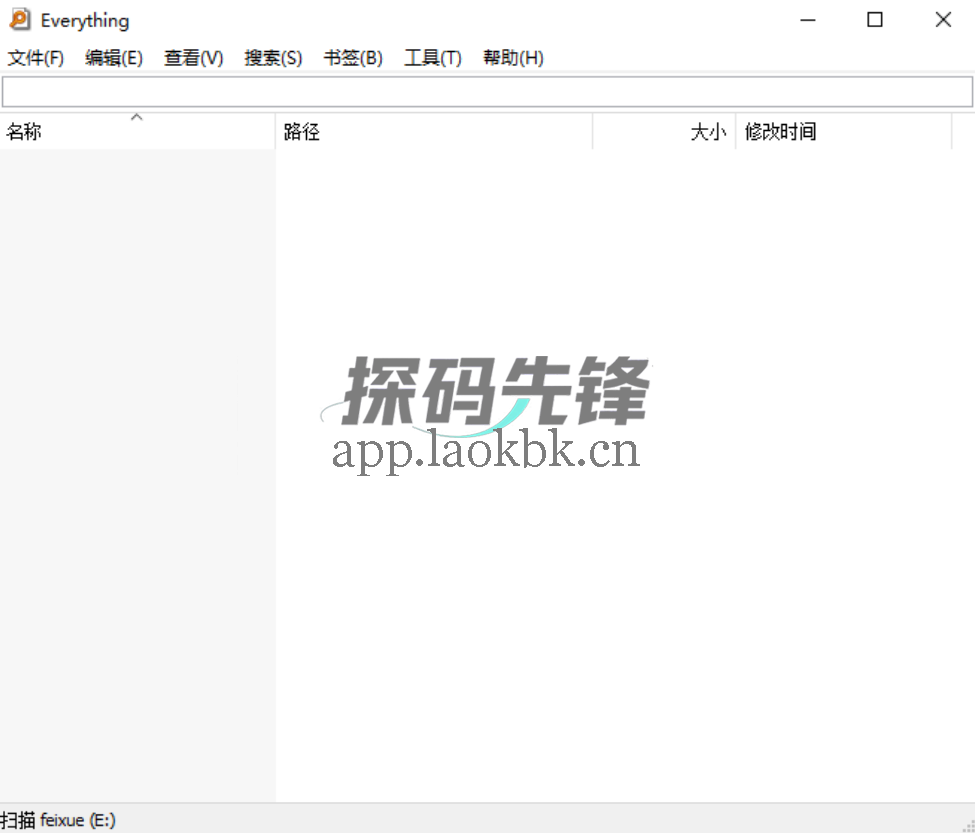The image size is (975, 833).
Task: Open the 编辑(E) menu
Action: point(114,58)
